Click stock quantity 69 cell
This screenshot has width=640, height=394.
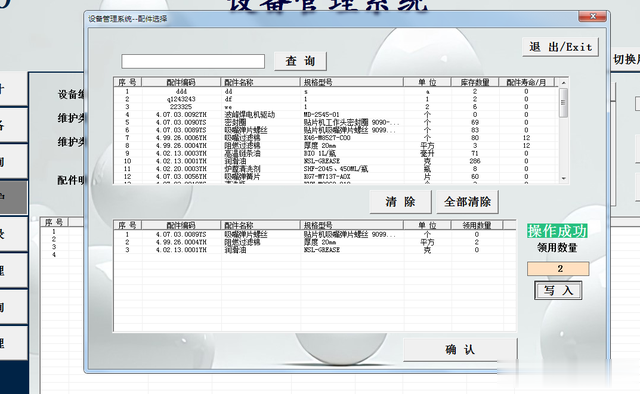[475, 122]
